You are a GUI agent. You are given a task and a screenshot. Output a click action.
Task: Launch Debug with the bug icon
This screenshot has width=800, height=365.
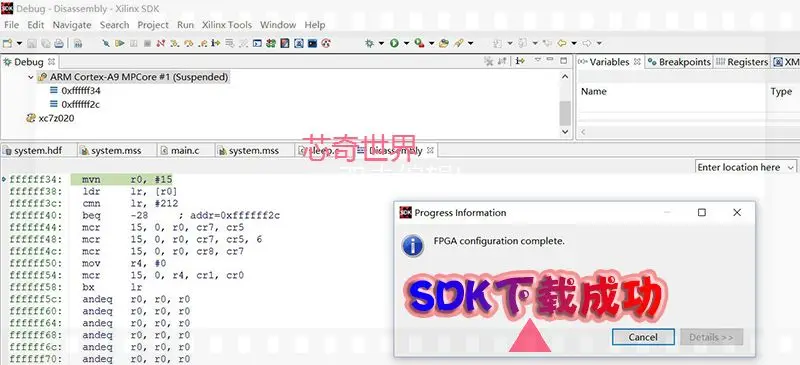point(369,43)
